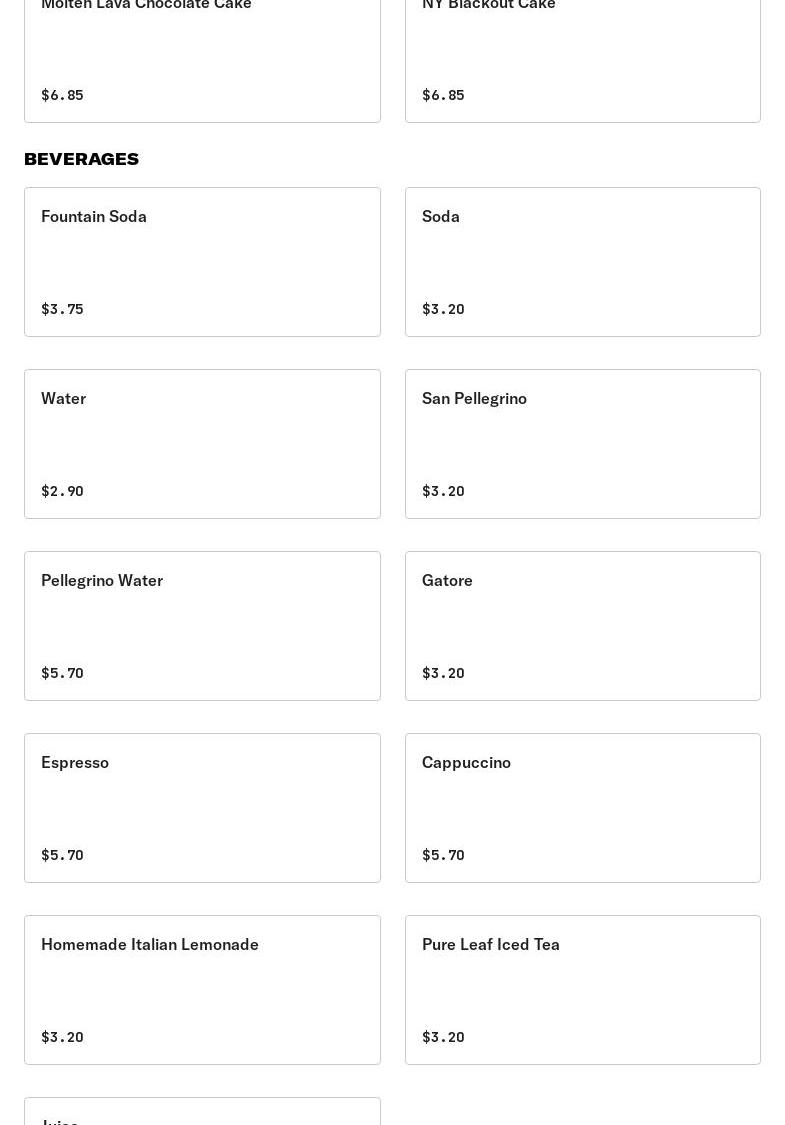
Task: Choose the San Pellegrino item
Action: pos(582,443)
